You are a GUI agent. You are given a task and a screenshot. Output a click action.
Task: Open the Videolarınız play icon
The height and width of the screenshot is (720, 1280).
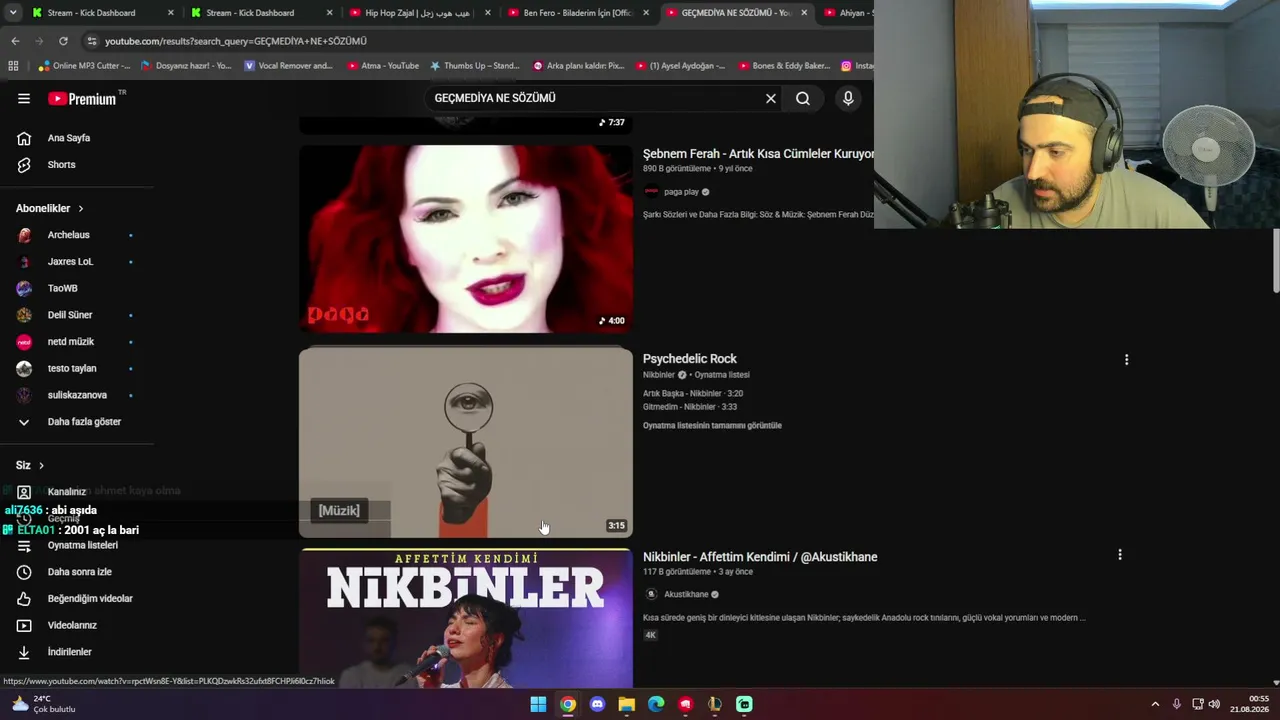[24, 625]
